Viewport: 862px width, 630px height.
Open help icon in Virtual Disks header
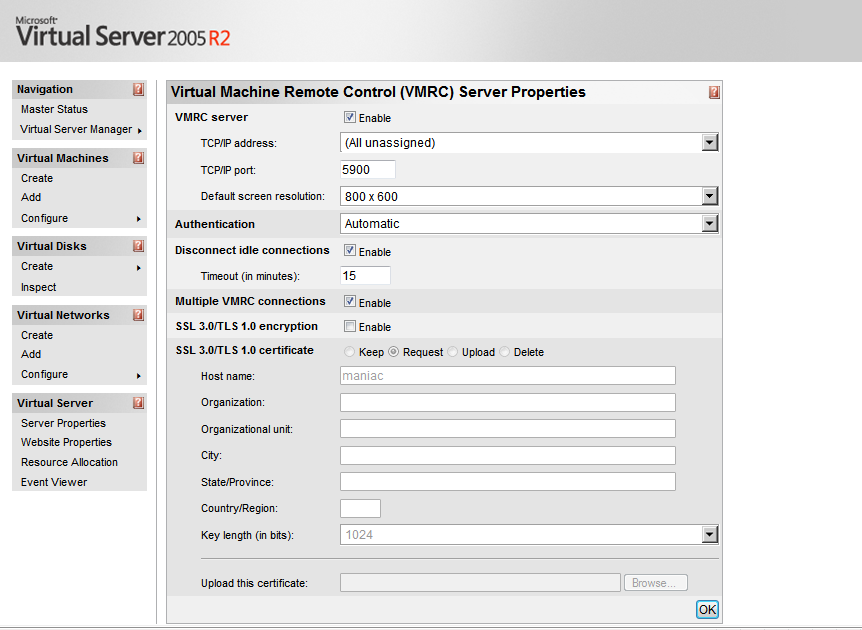tap(139, 246)
